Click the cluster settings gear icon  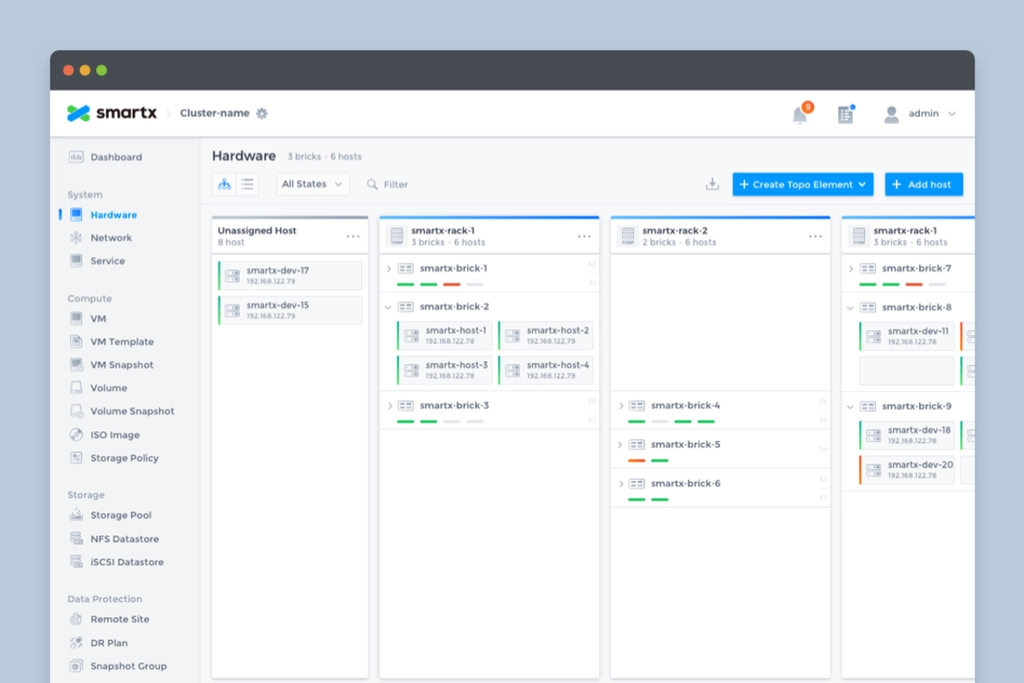pos(262,114)
